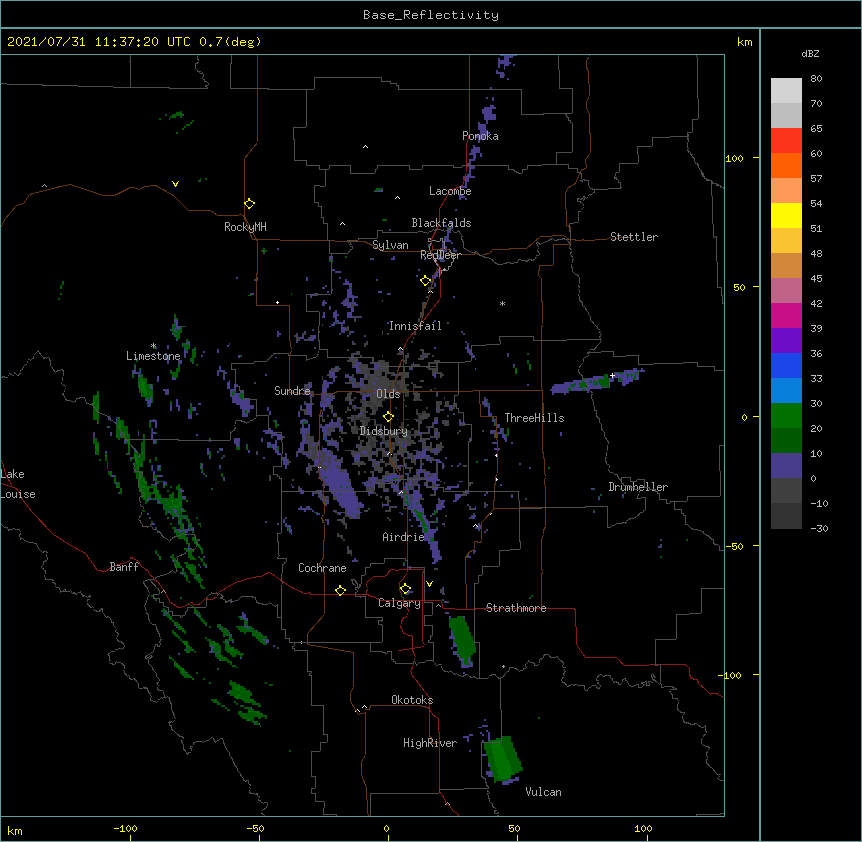The height and width of the screenshot is (842, 862).
Task: Click the yellow V marker east of Calgary
Action: [429, 584]
